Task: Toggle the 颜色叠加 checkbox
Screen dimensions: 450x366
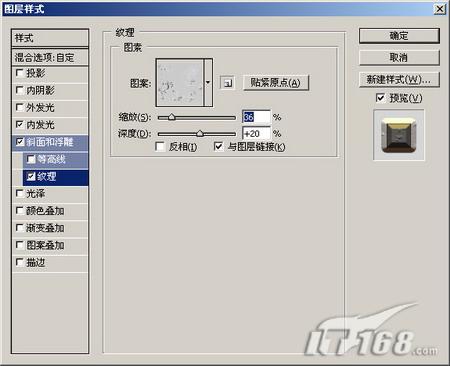Action: 19,211
